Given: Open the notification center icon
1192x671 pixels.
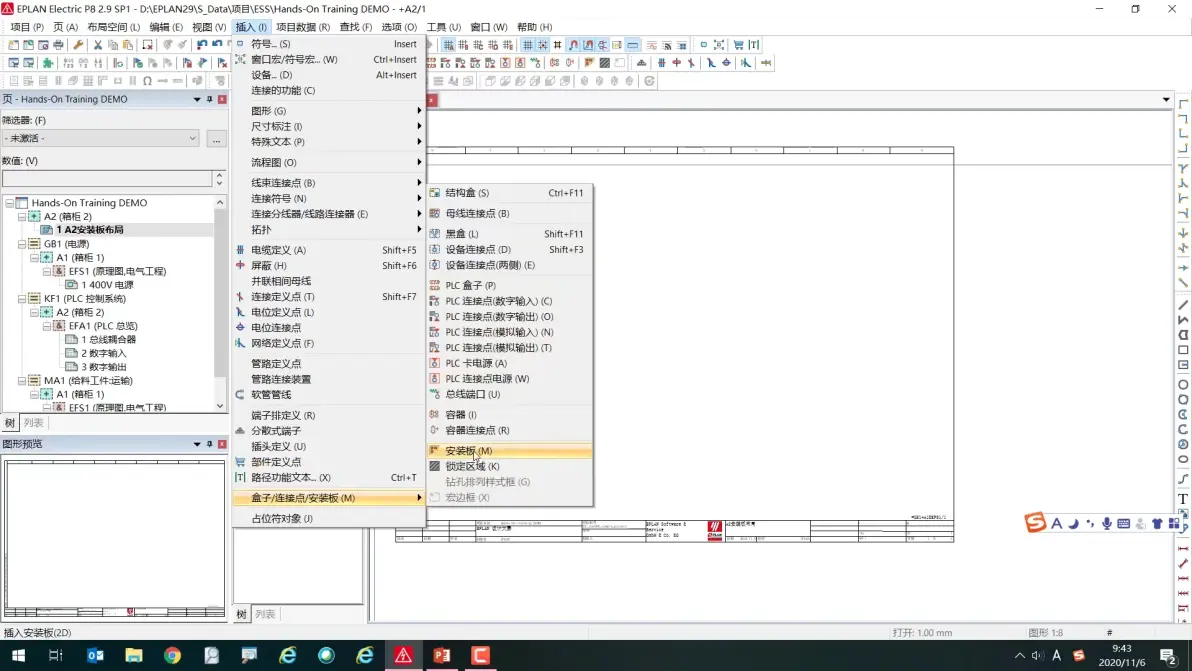Looking at the screenshot, I should [1168, 655].
